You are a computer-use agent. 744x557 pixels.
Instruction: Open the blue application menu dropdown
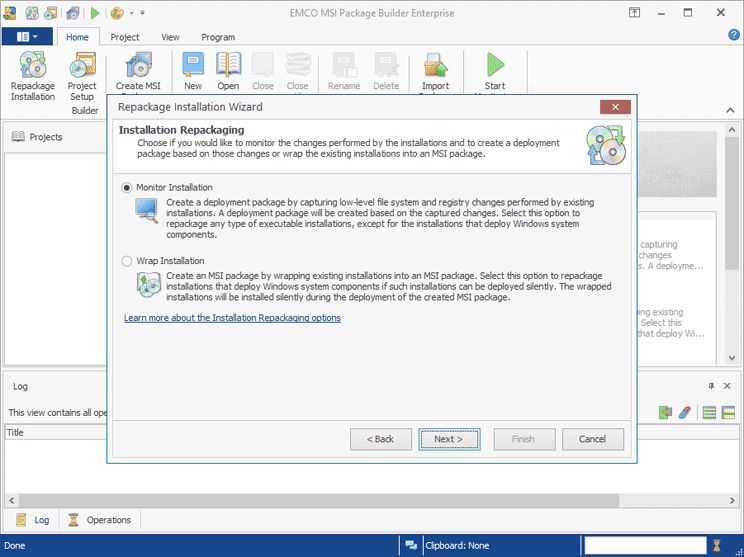(x=27, y=37)
